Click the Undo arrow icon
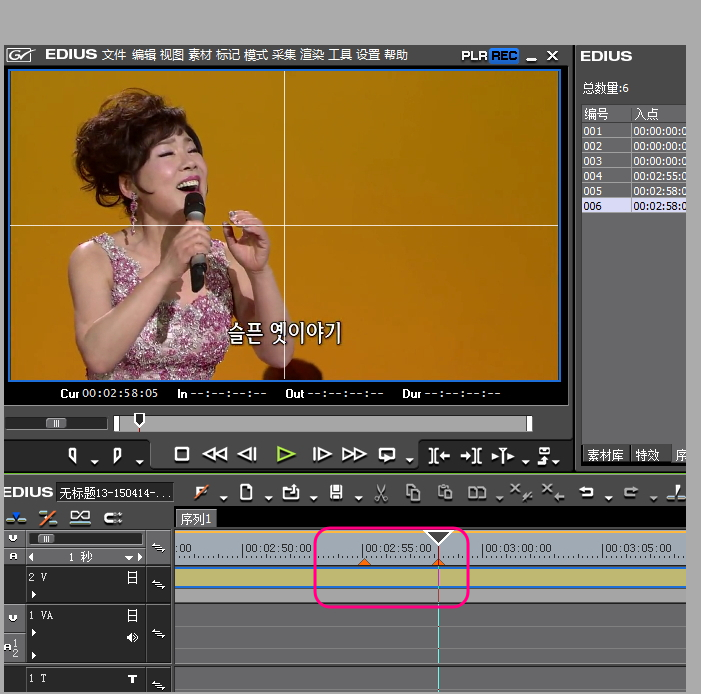The height and width of the screenshot is (694, 701). pos(587,492)
